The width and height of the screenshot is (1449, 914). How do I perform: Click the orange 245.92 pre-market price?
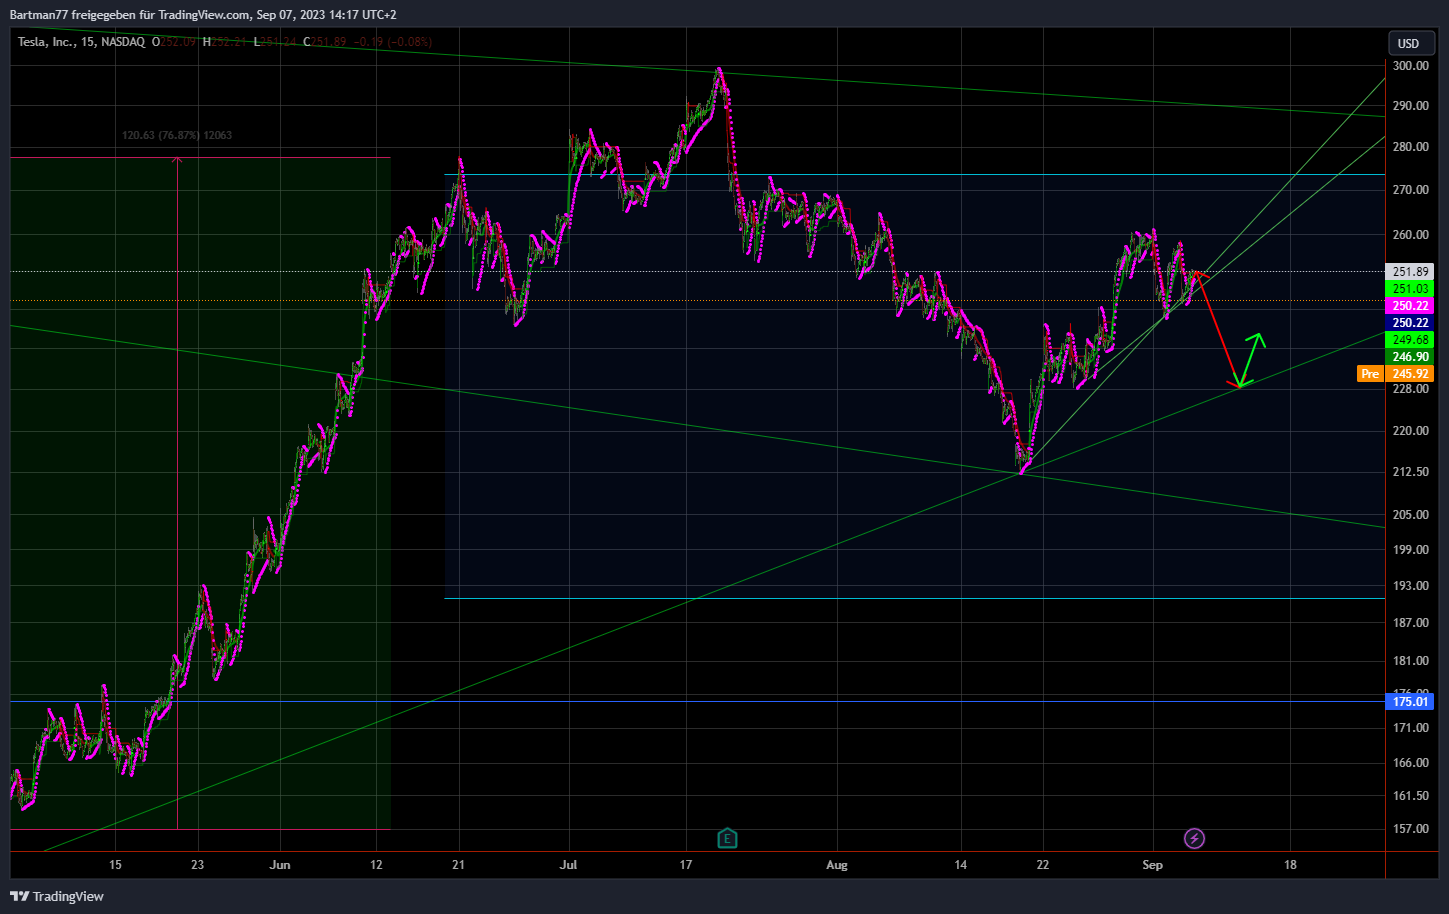pyautogui.click(x=1411, y=374)
